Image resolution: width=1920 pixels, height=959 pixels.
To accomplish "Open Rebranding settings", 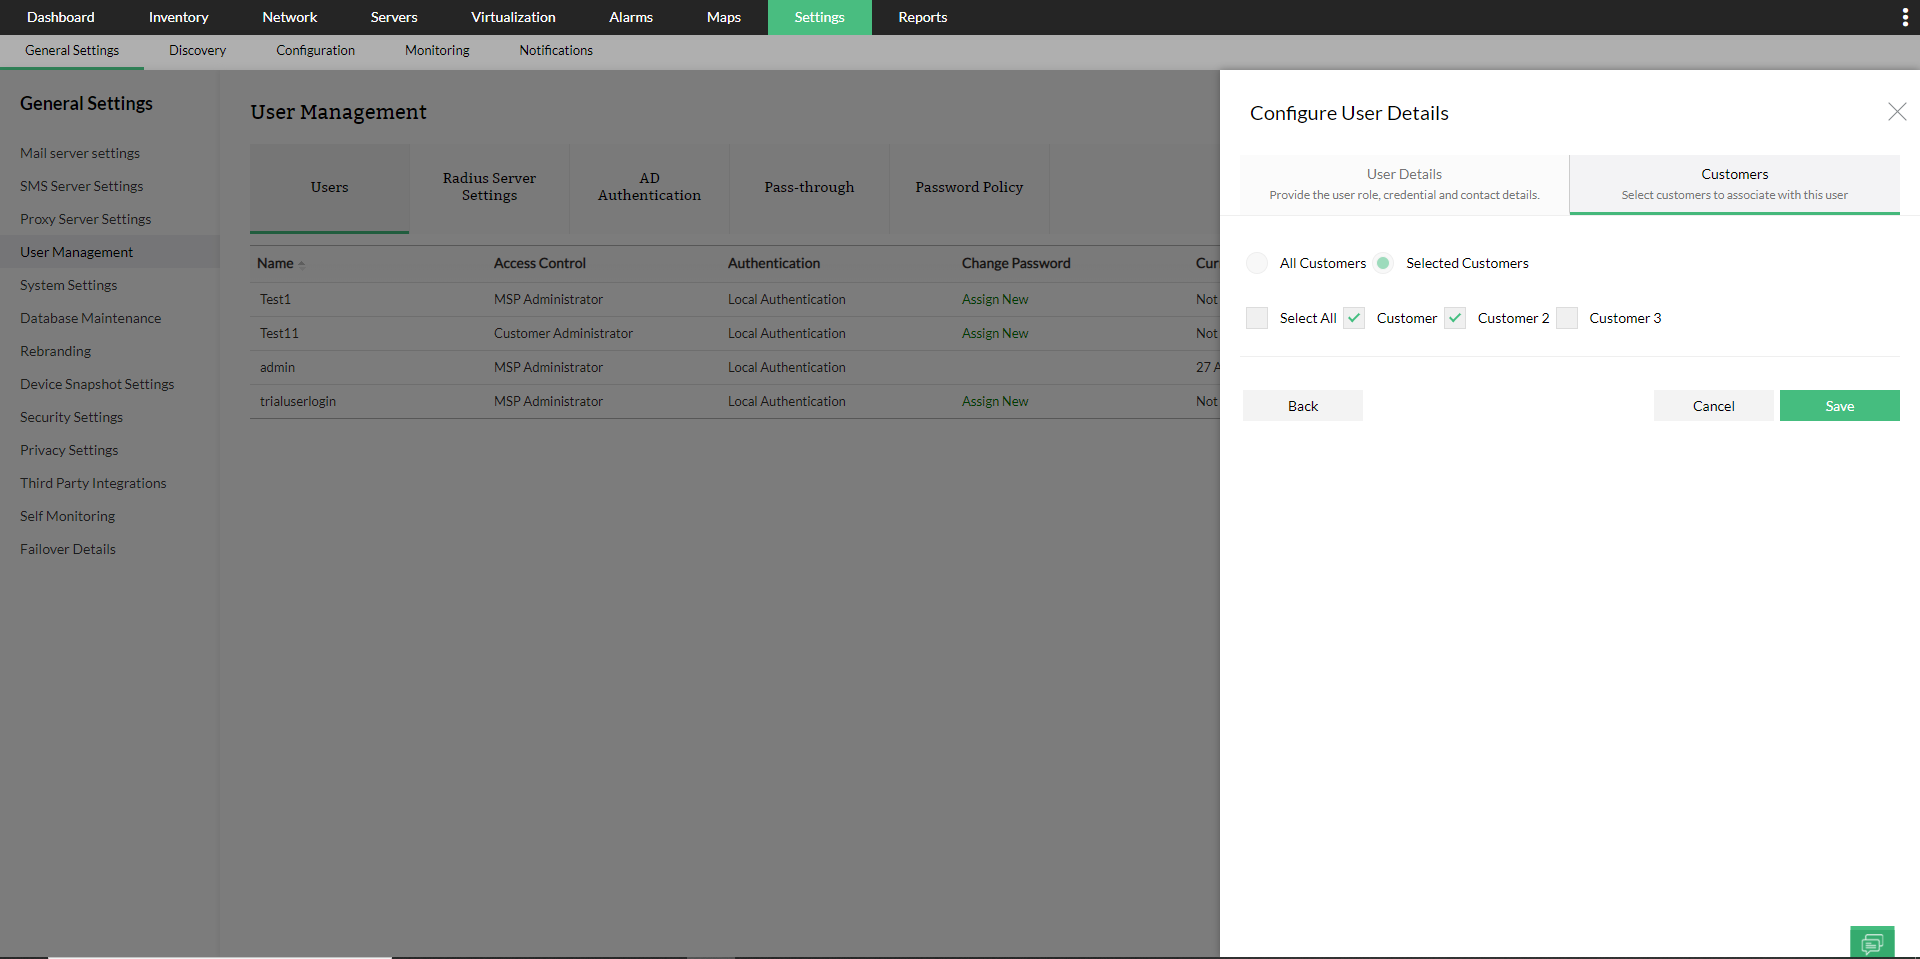I will coord(55,351).
